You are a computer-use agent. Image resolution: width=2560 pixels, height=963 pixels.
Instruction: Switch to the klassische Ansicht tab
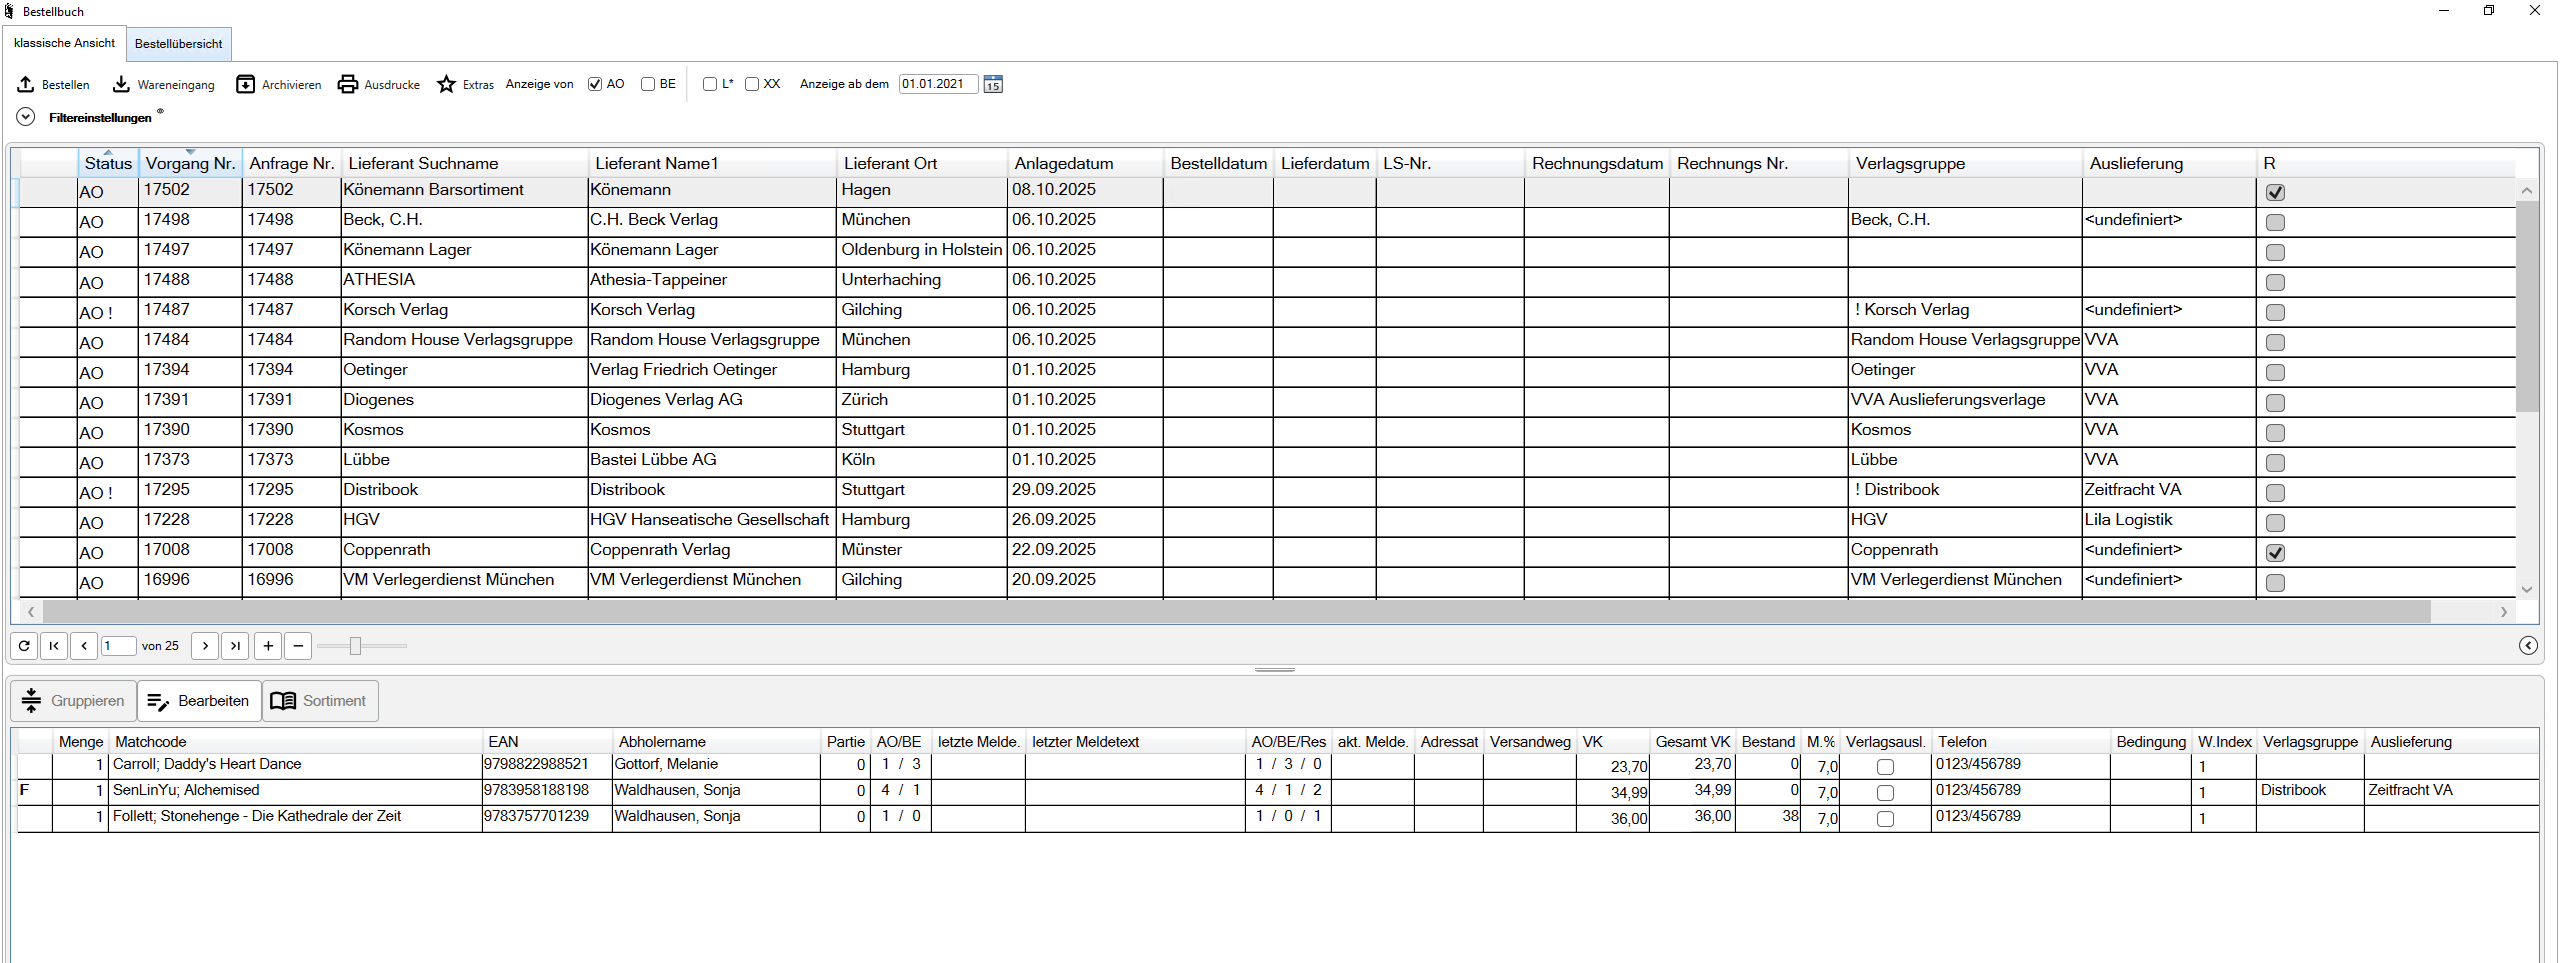click(65, 43)
